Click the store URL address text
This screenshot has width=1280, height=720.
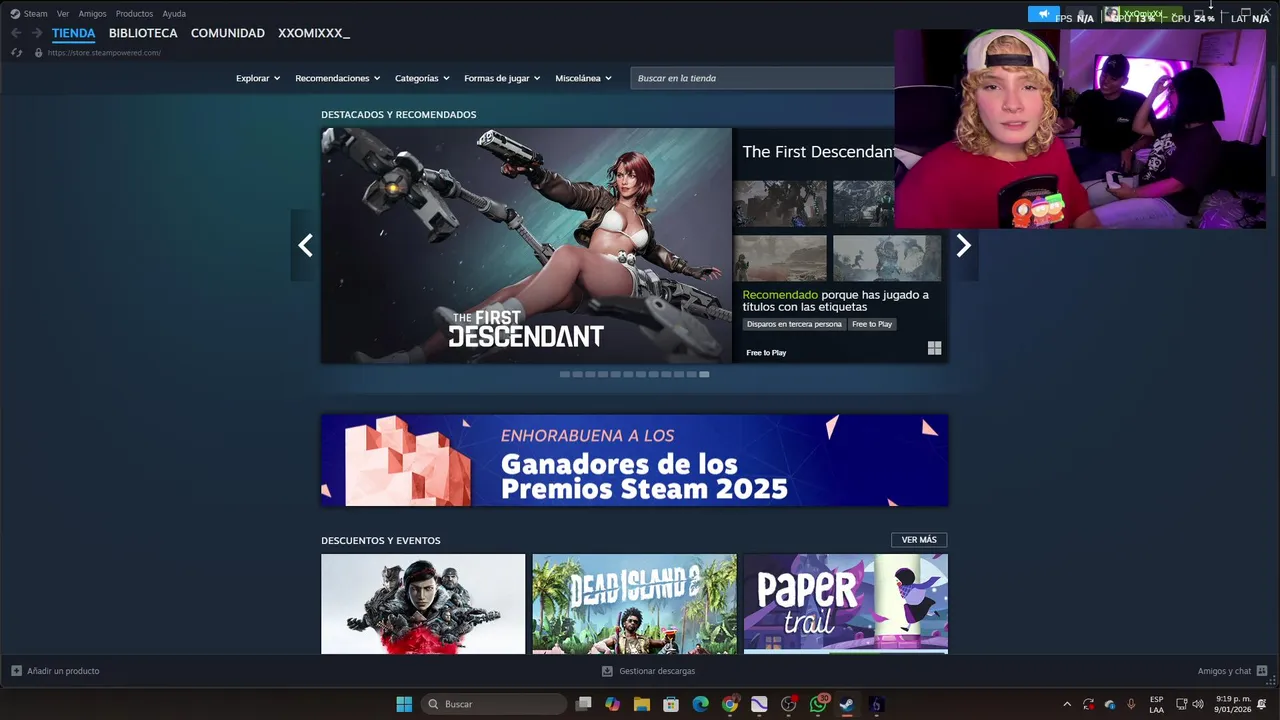[104, 53]
